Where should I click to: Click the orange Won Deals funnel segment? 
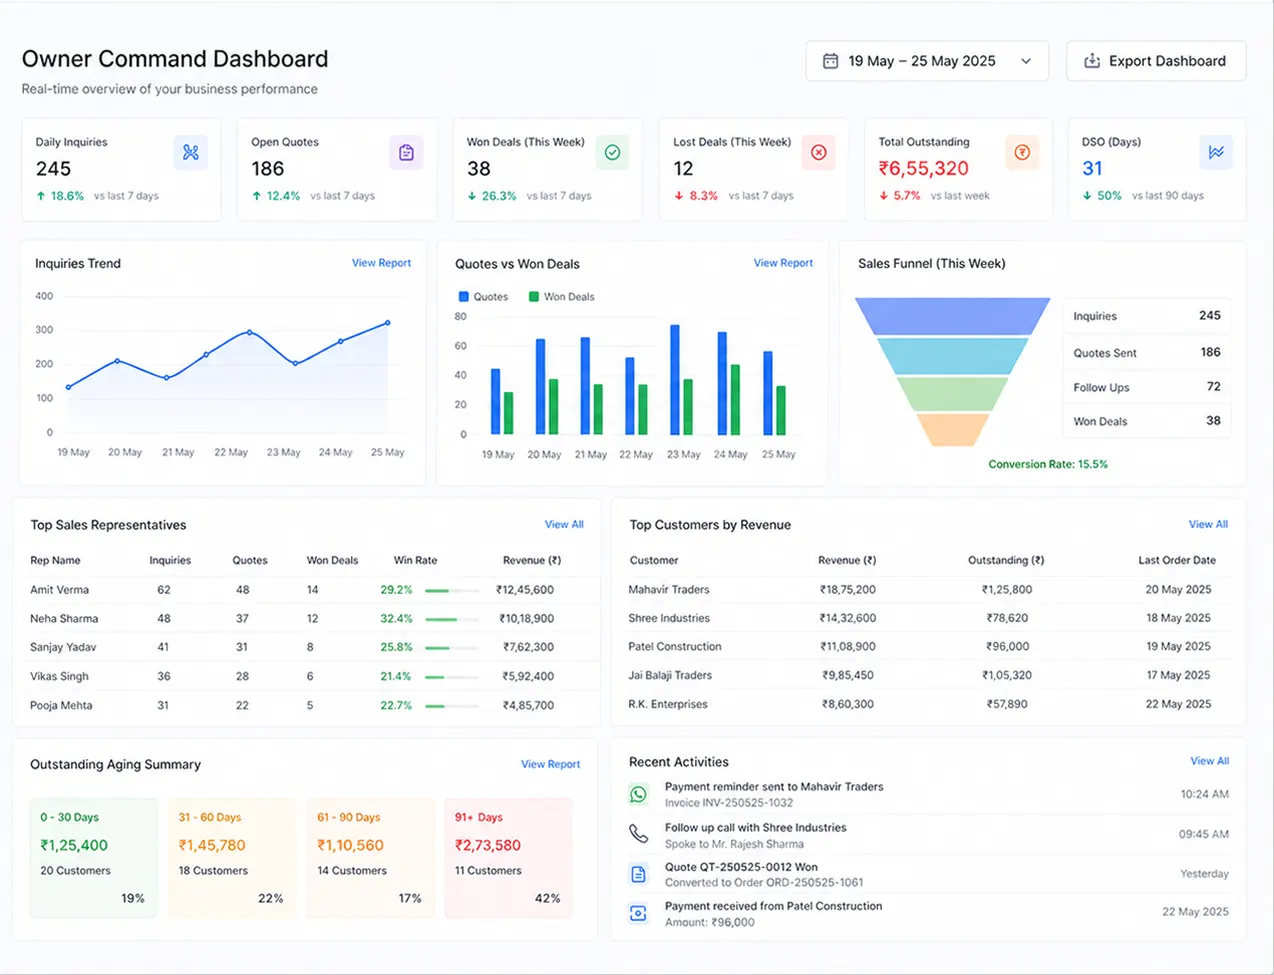click(x=952, y=430)
